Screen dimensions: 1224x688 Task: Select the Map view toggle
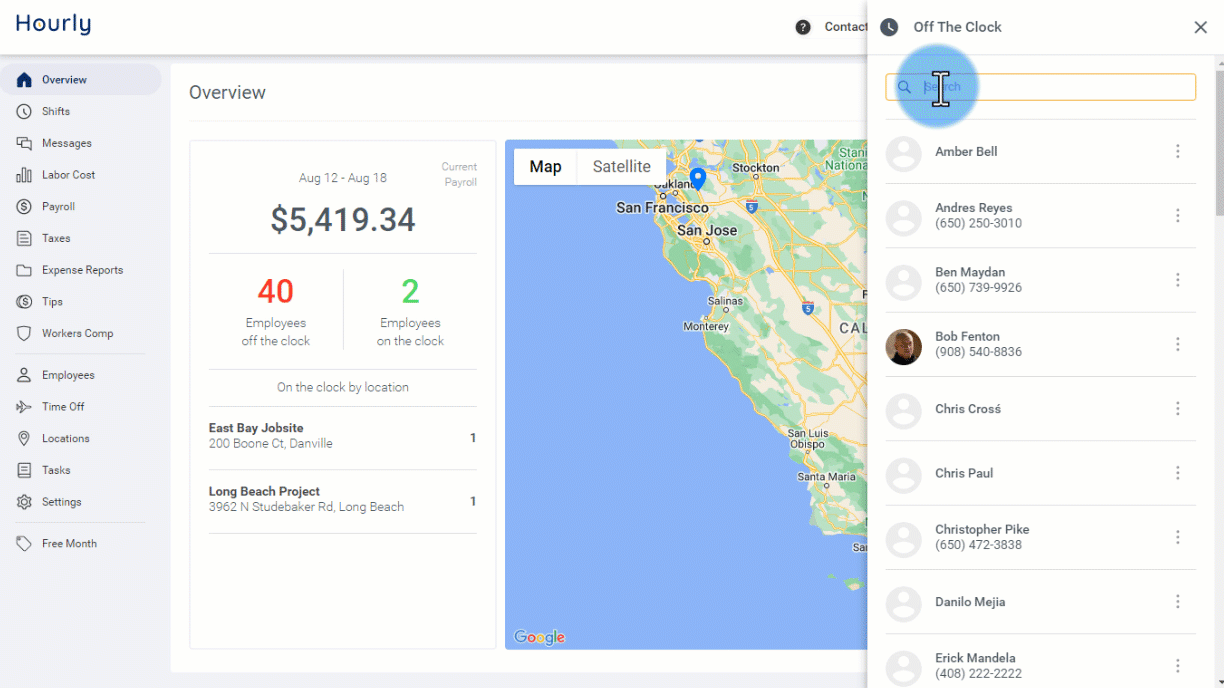point(545,167)
